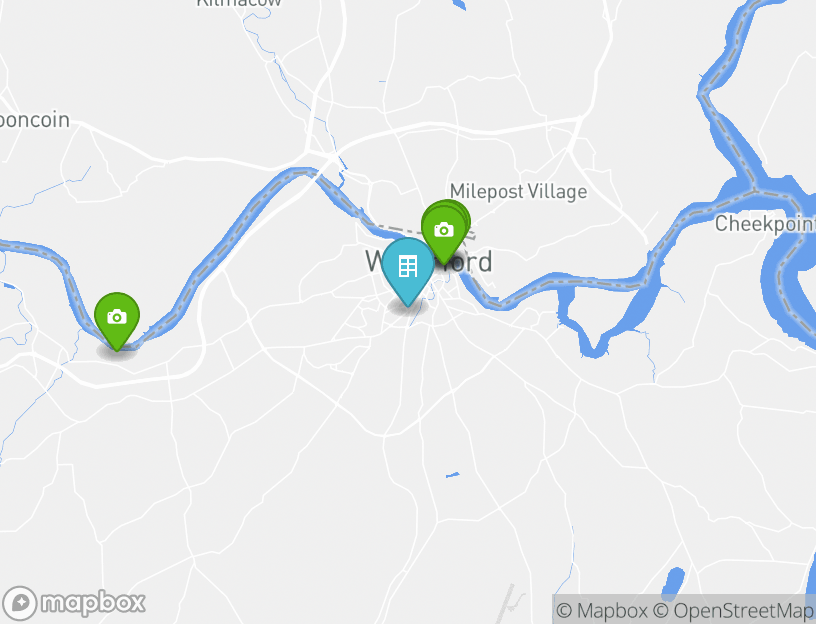Select the green camera marker on the western river bend
The height and width of the screenshot is (624, 816).
click(x=117, y=317)
